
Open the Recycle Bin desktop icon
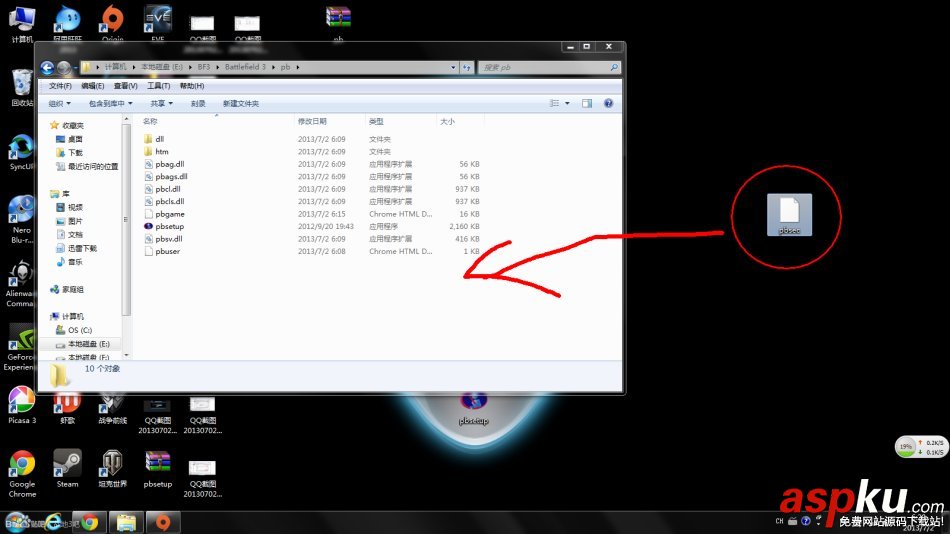[22, 88]
